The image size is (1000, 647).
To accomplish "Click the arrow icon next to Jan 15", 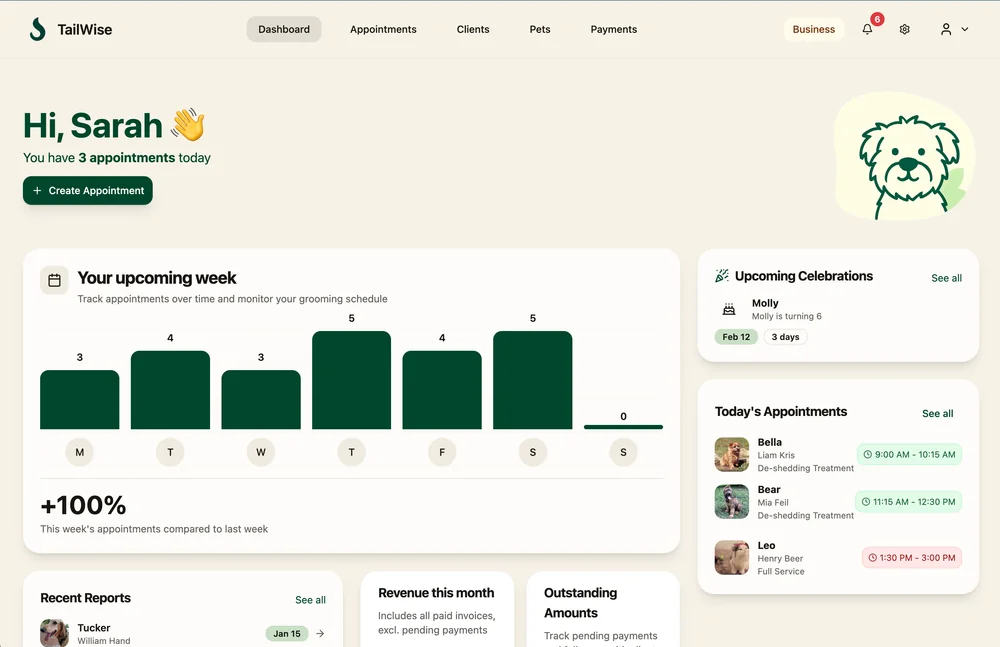I will [x=320, y=633].
